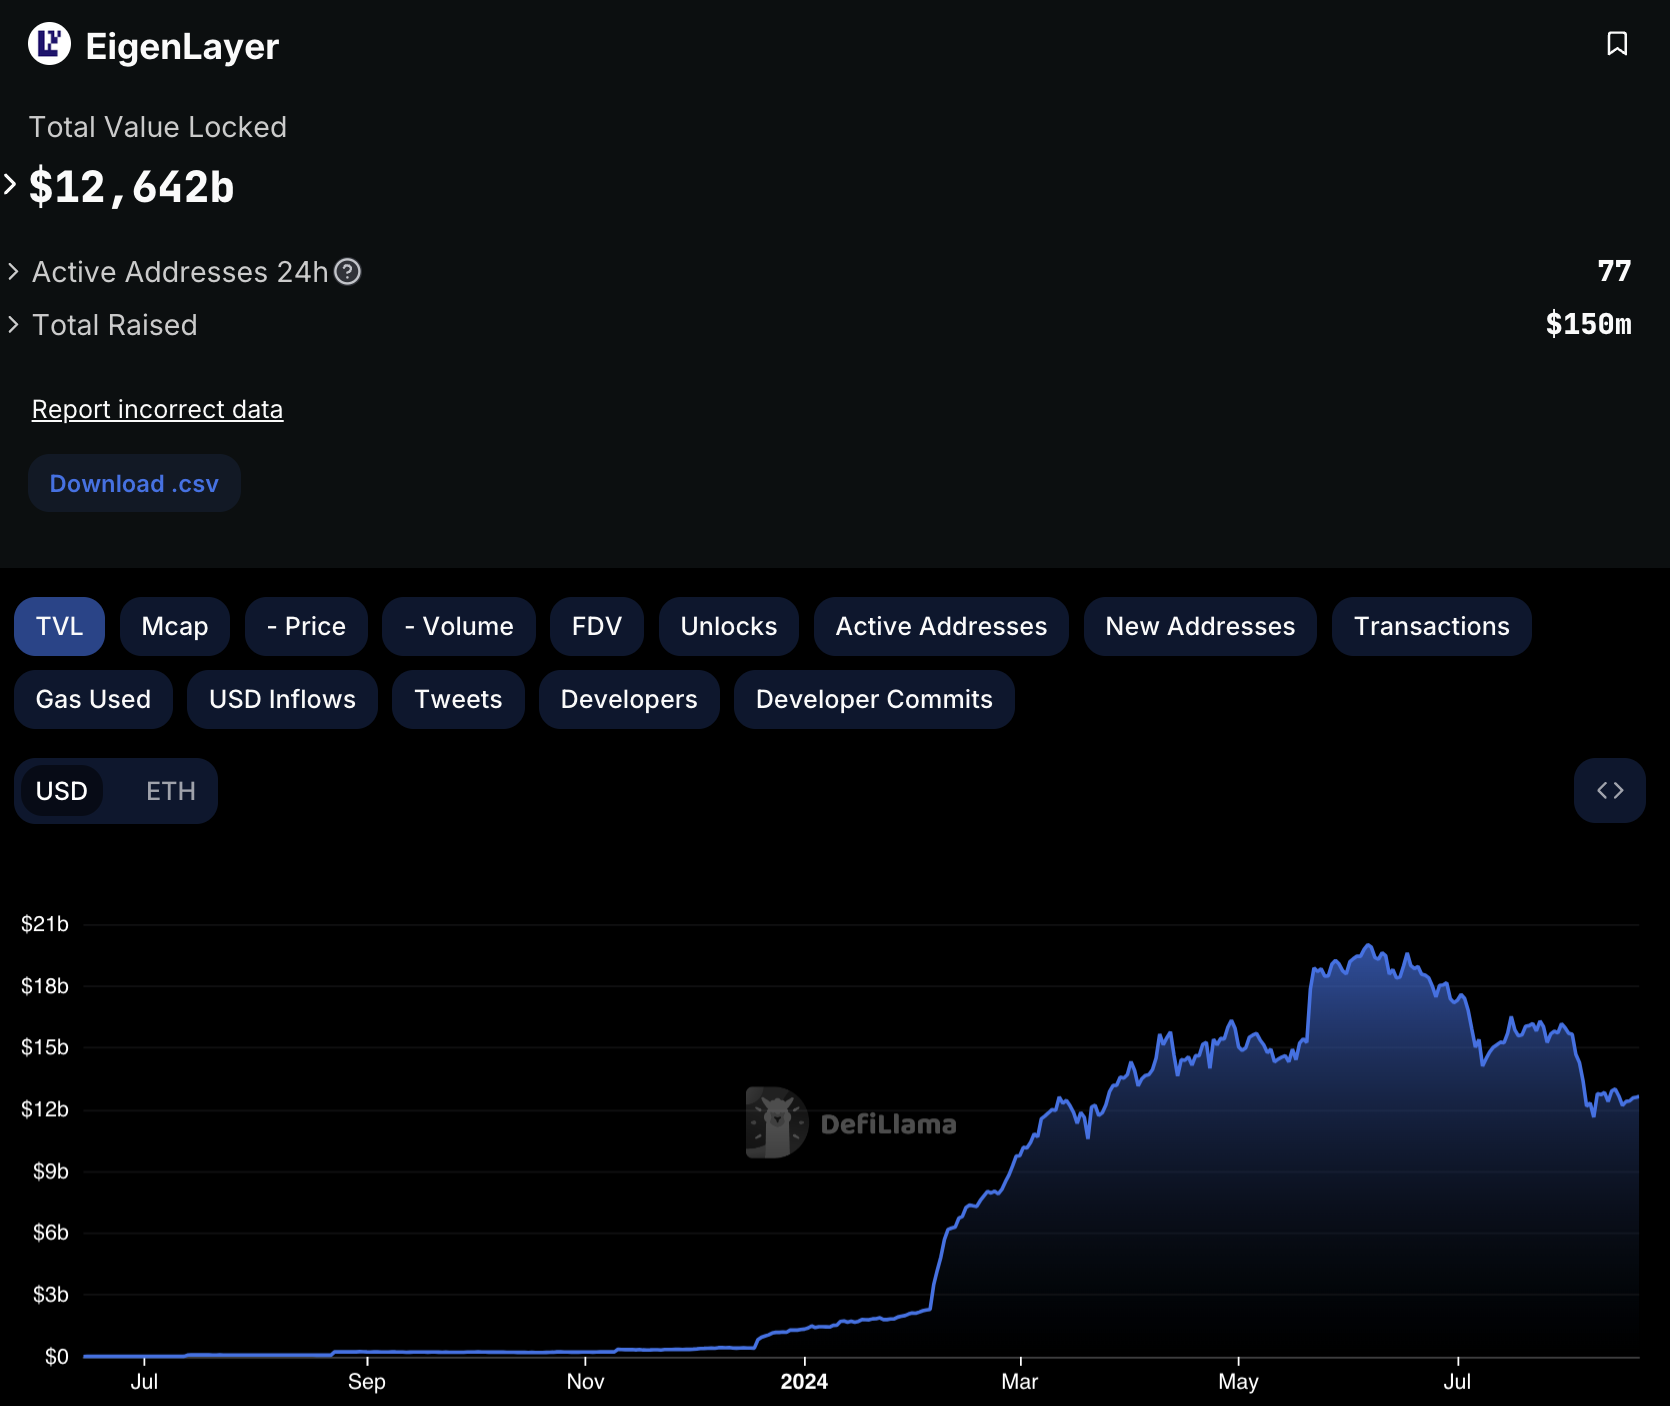Enable the Price chart metric
This screenshot has height=1406, width=1670.
(x=306, y=627)
